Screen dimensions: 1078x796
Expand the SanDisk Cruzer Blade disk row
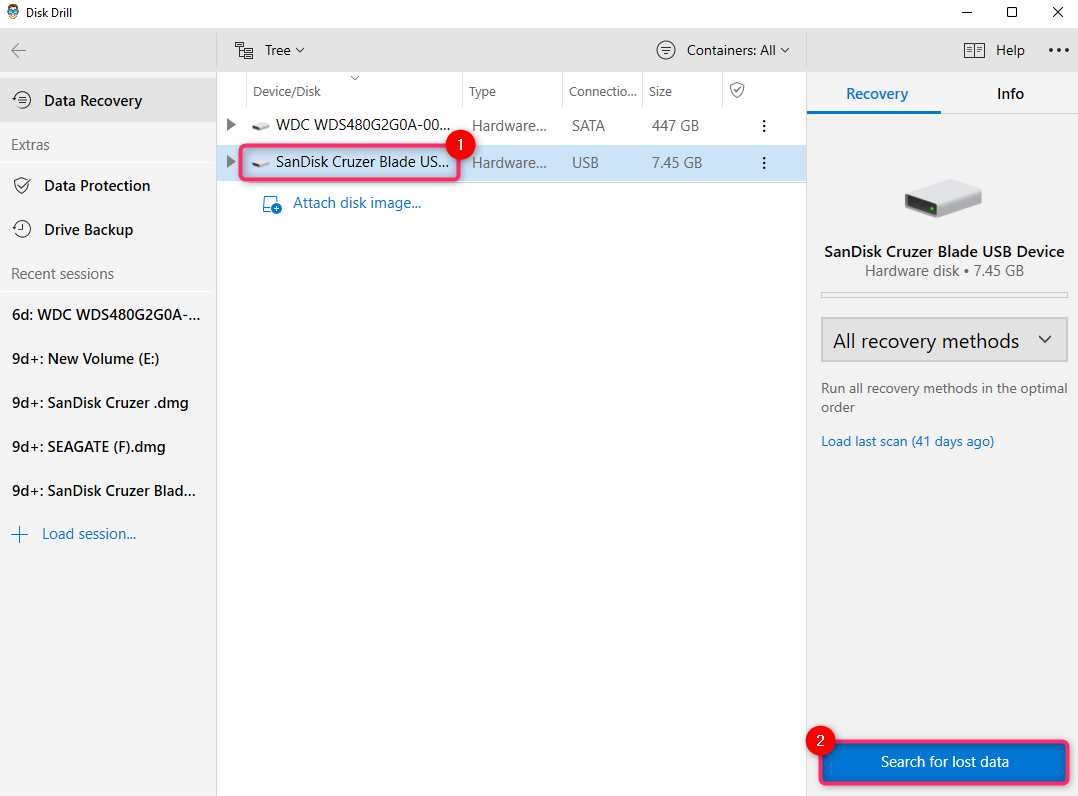(231, 162)
